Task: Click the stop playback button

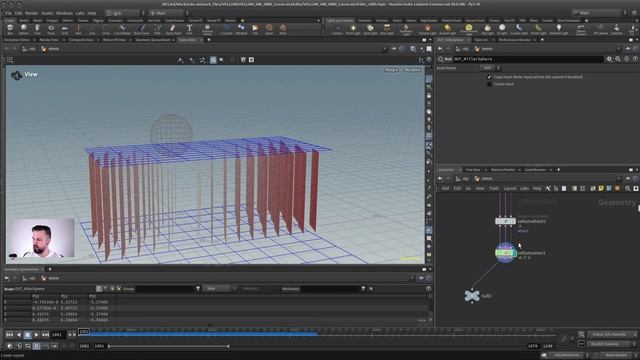Action: [27, 335]
